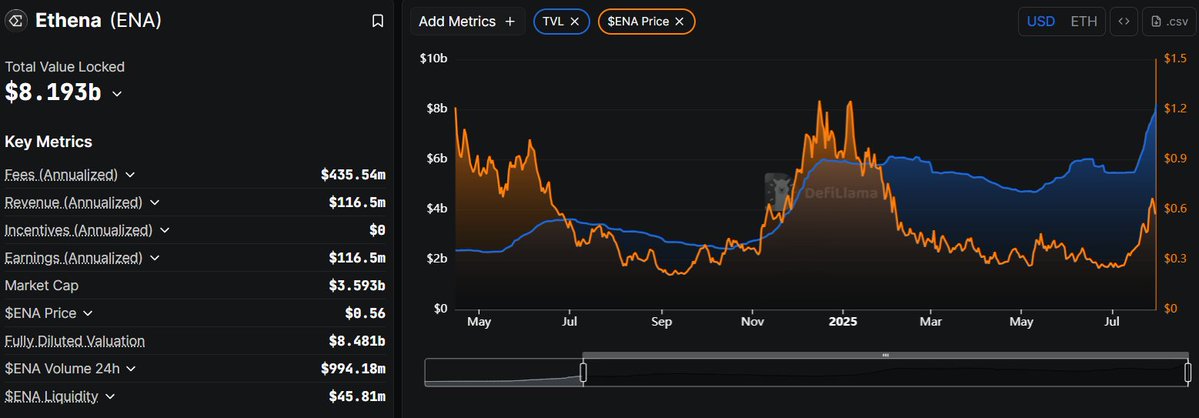Click the unselected left portion of range overview
The image size is (1199, 418).
pyautogui.click(x=503, y=372)
